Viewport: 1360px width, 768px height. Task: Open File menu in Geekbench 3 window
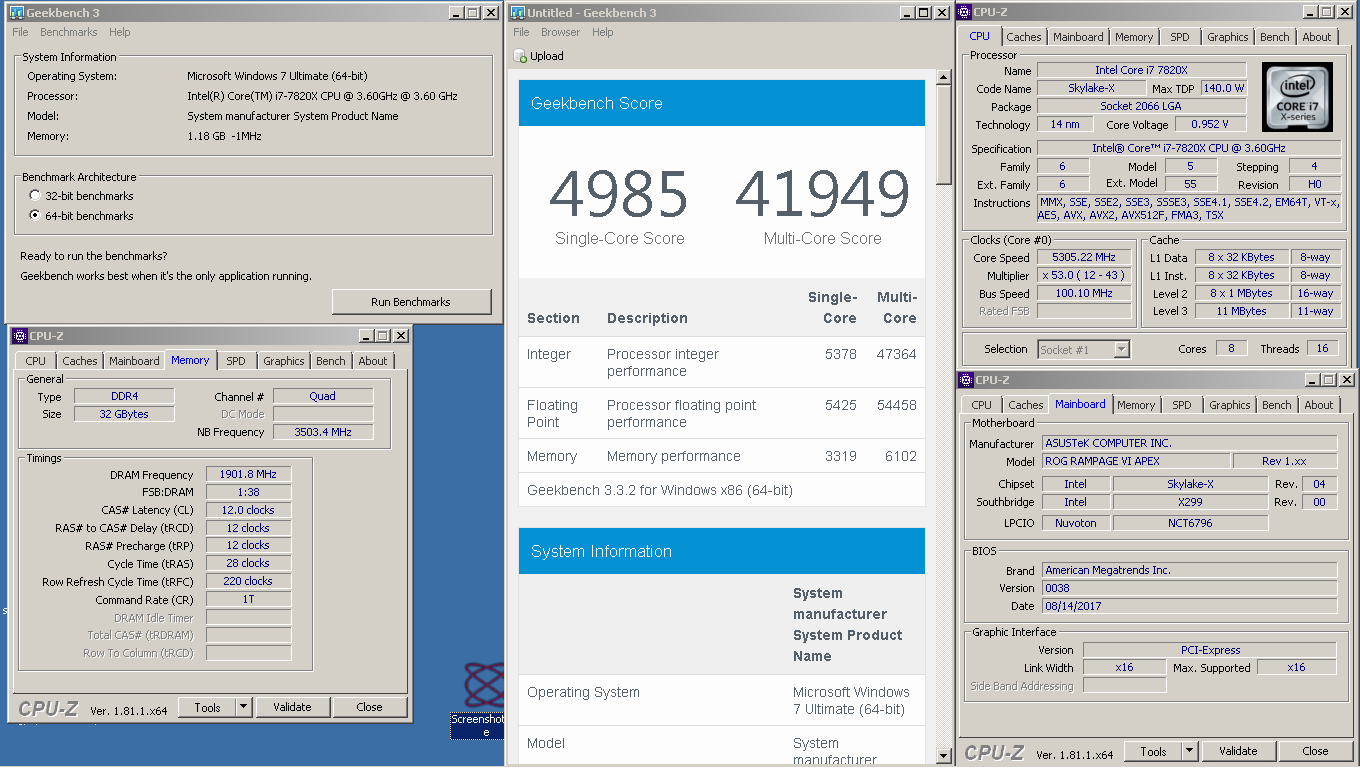click(20, 32)
